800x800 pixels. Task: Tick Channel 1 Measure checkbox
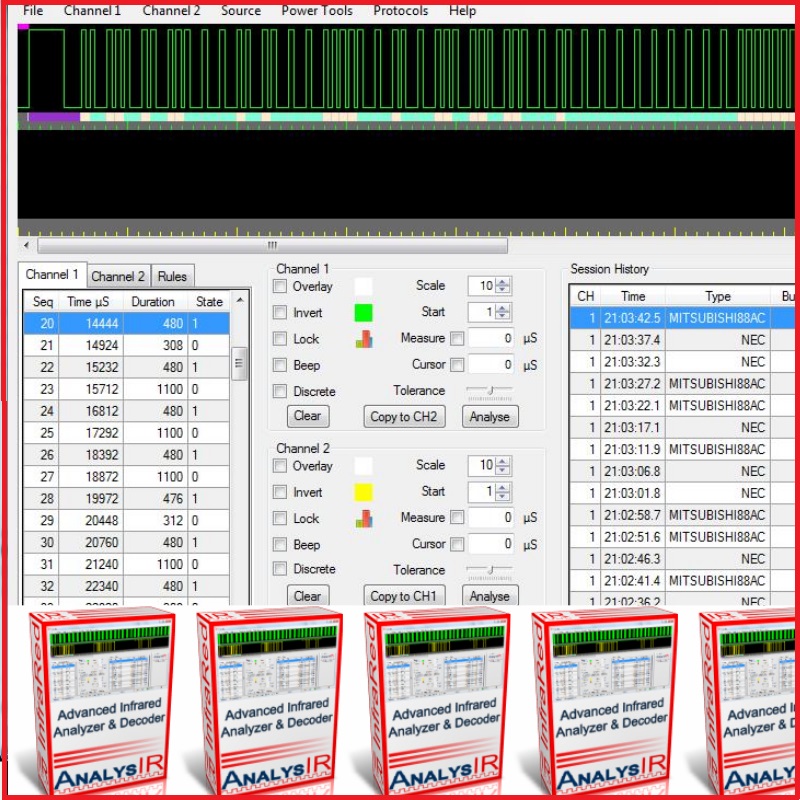tap(458, 338)
